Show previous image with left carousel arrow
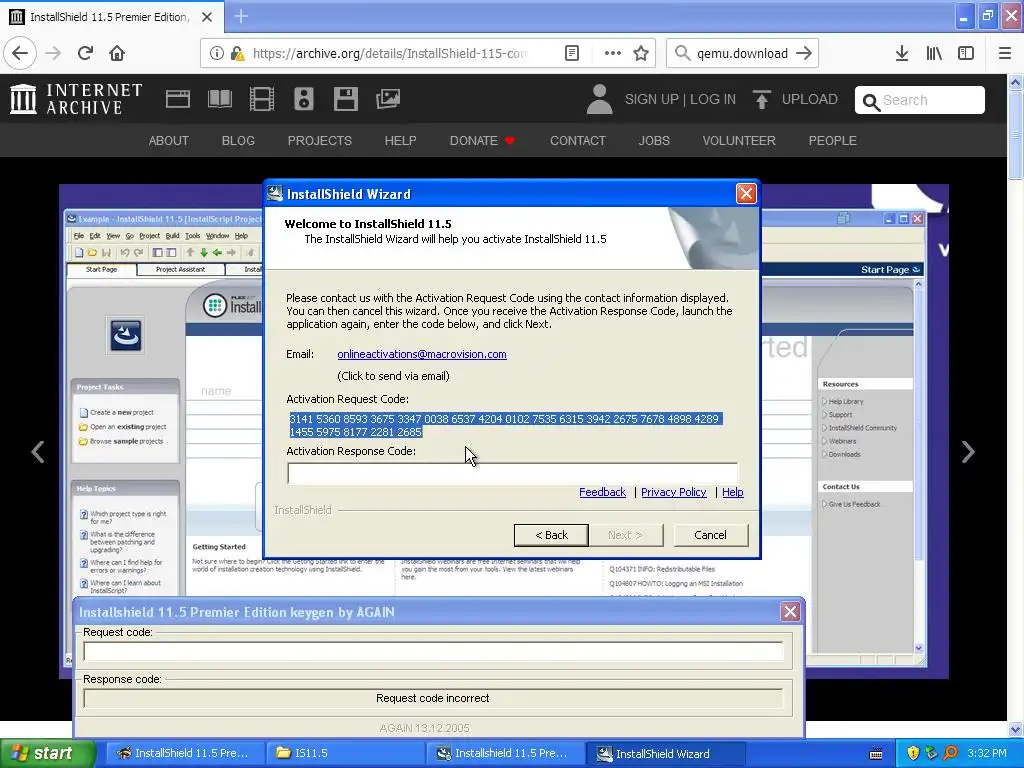This screenshot has height=768, width=1024. (38, 452)
